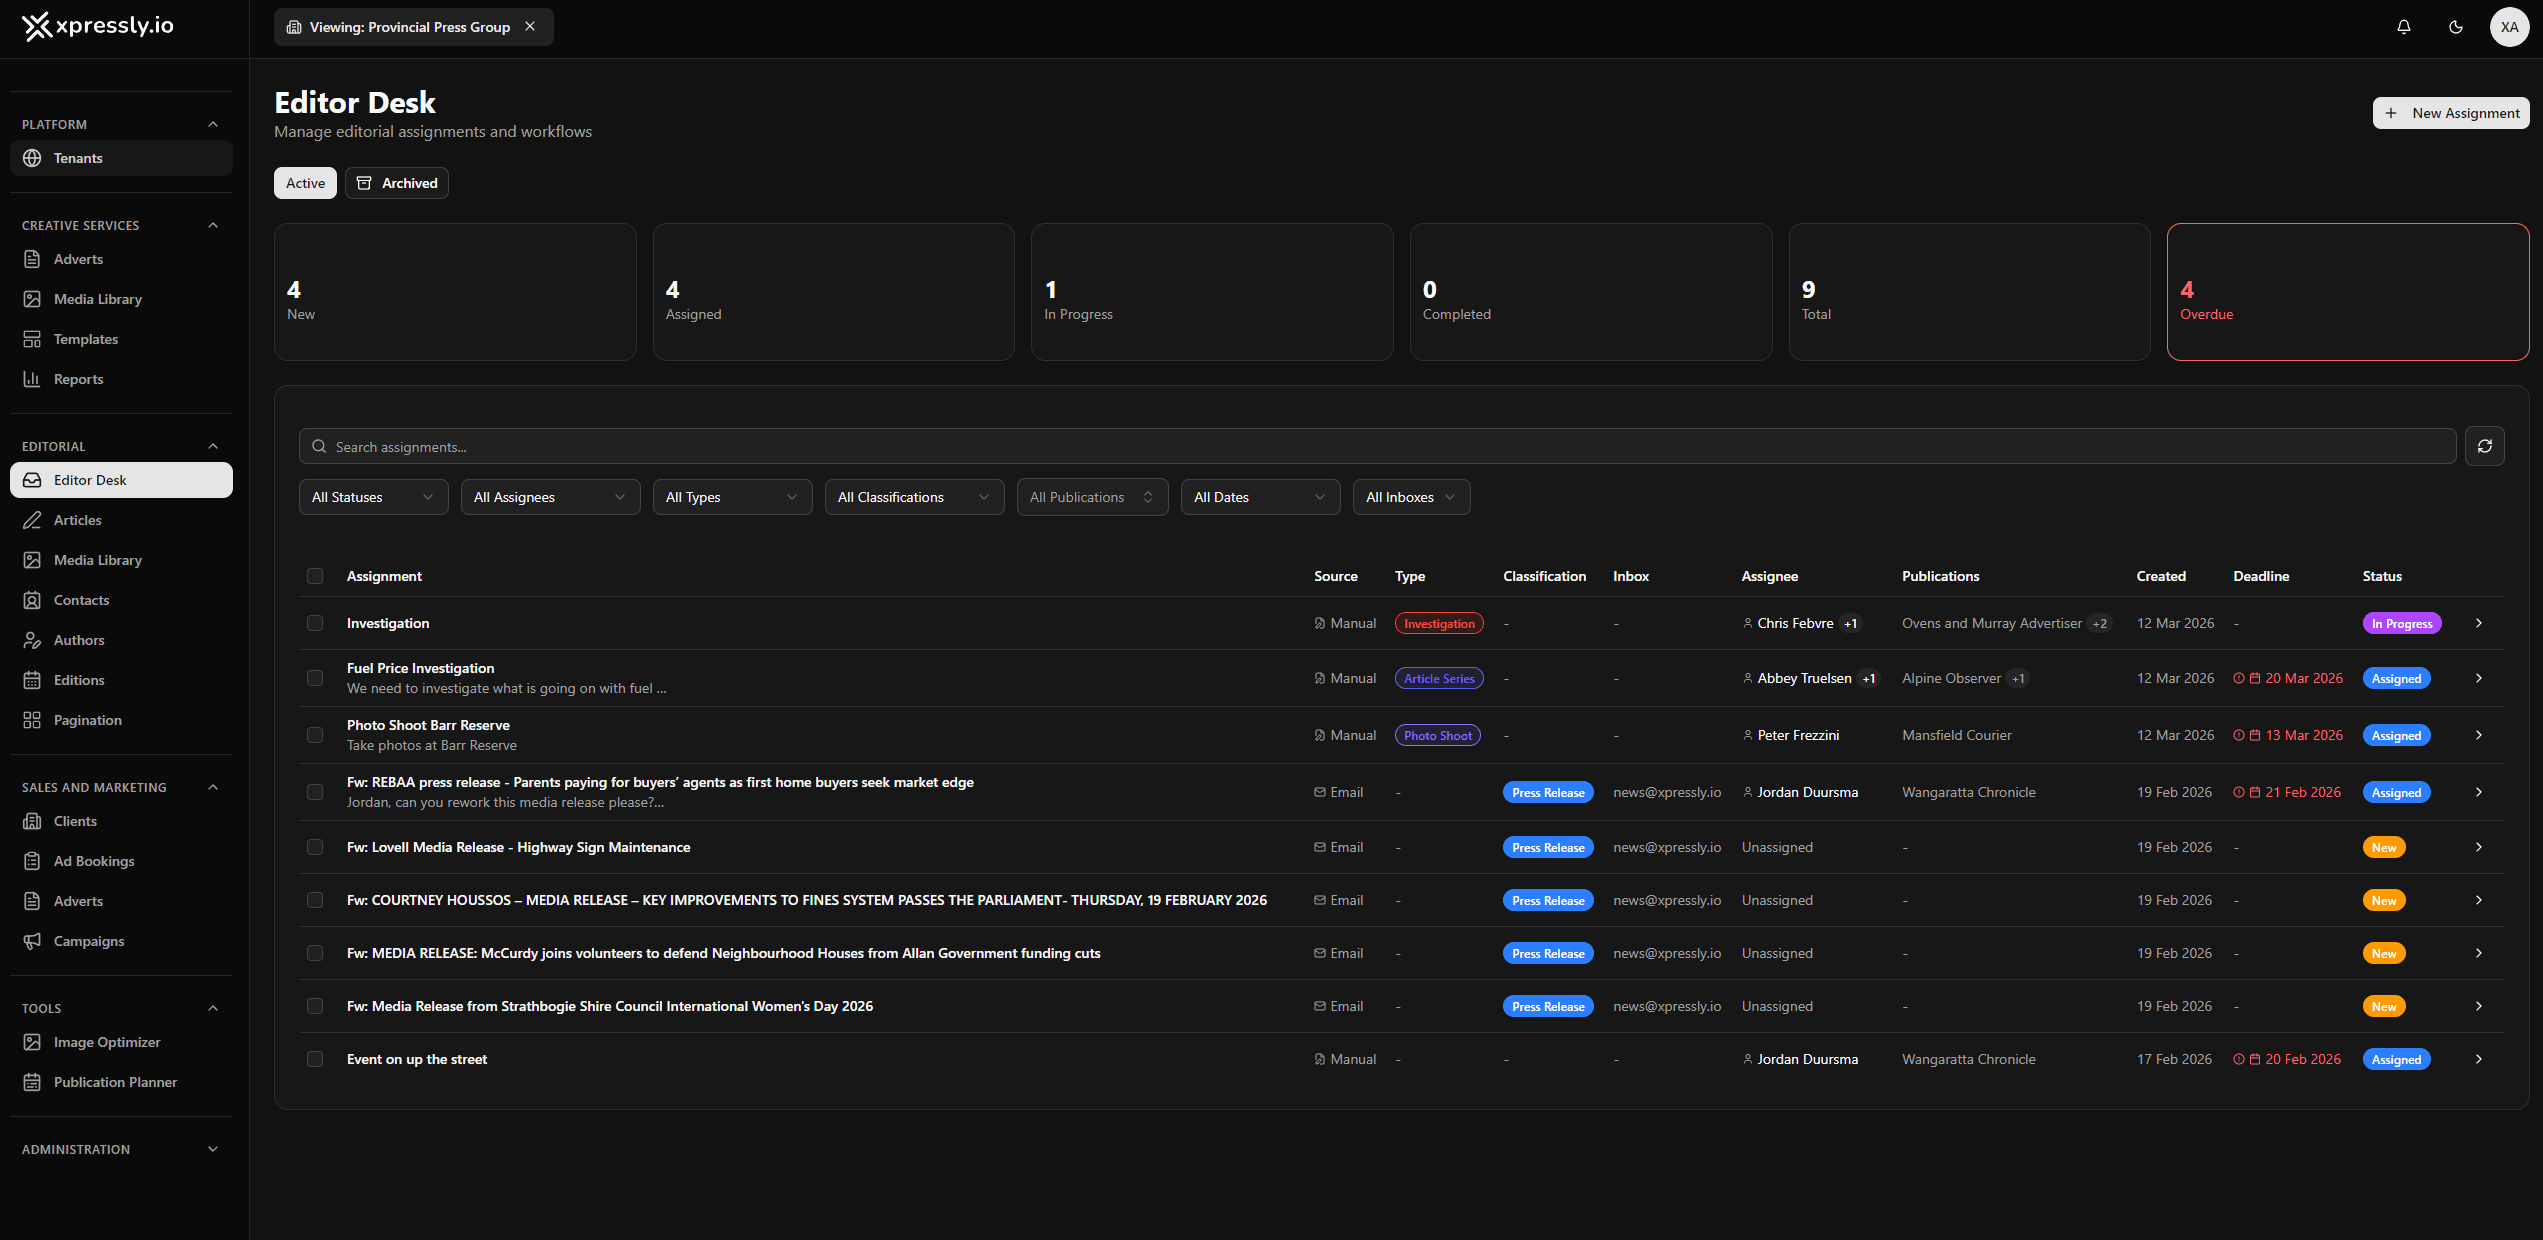The image size is (2543, 1240).
Task: Open Reports from the sidebar
Action: click(x=78, y=378)
